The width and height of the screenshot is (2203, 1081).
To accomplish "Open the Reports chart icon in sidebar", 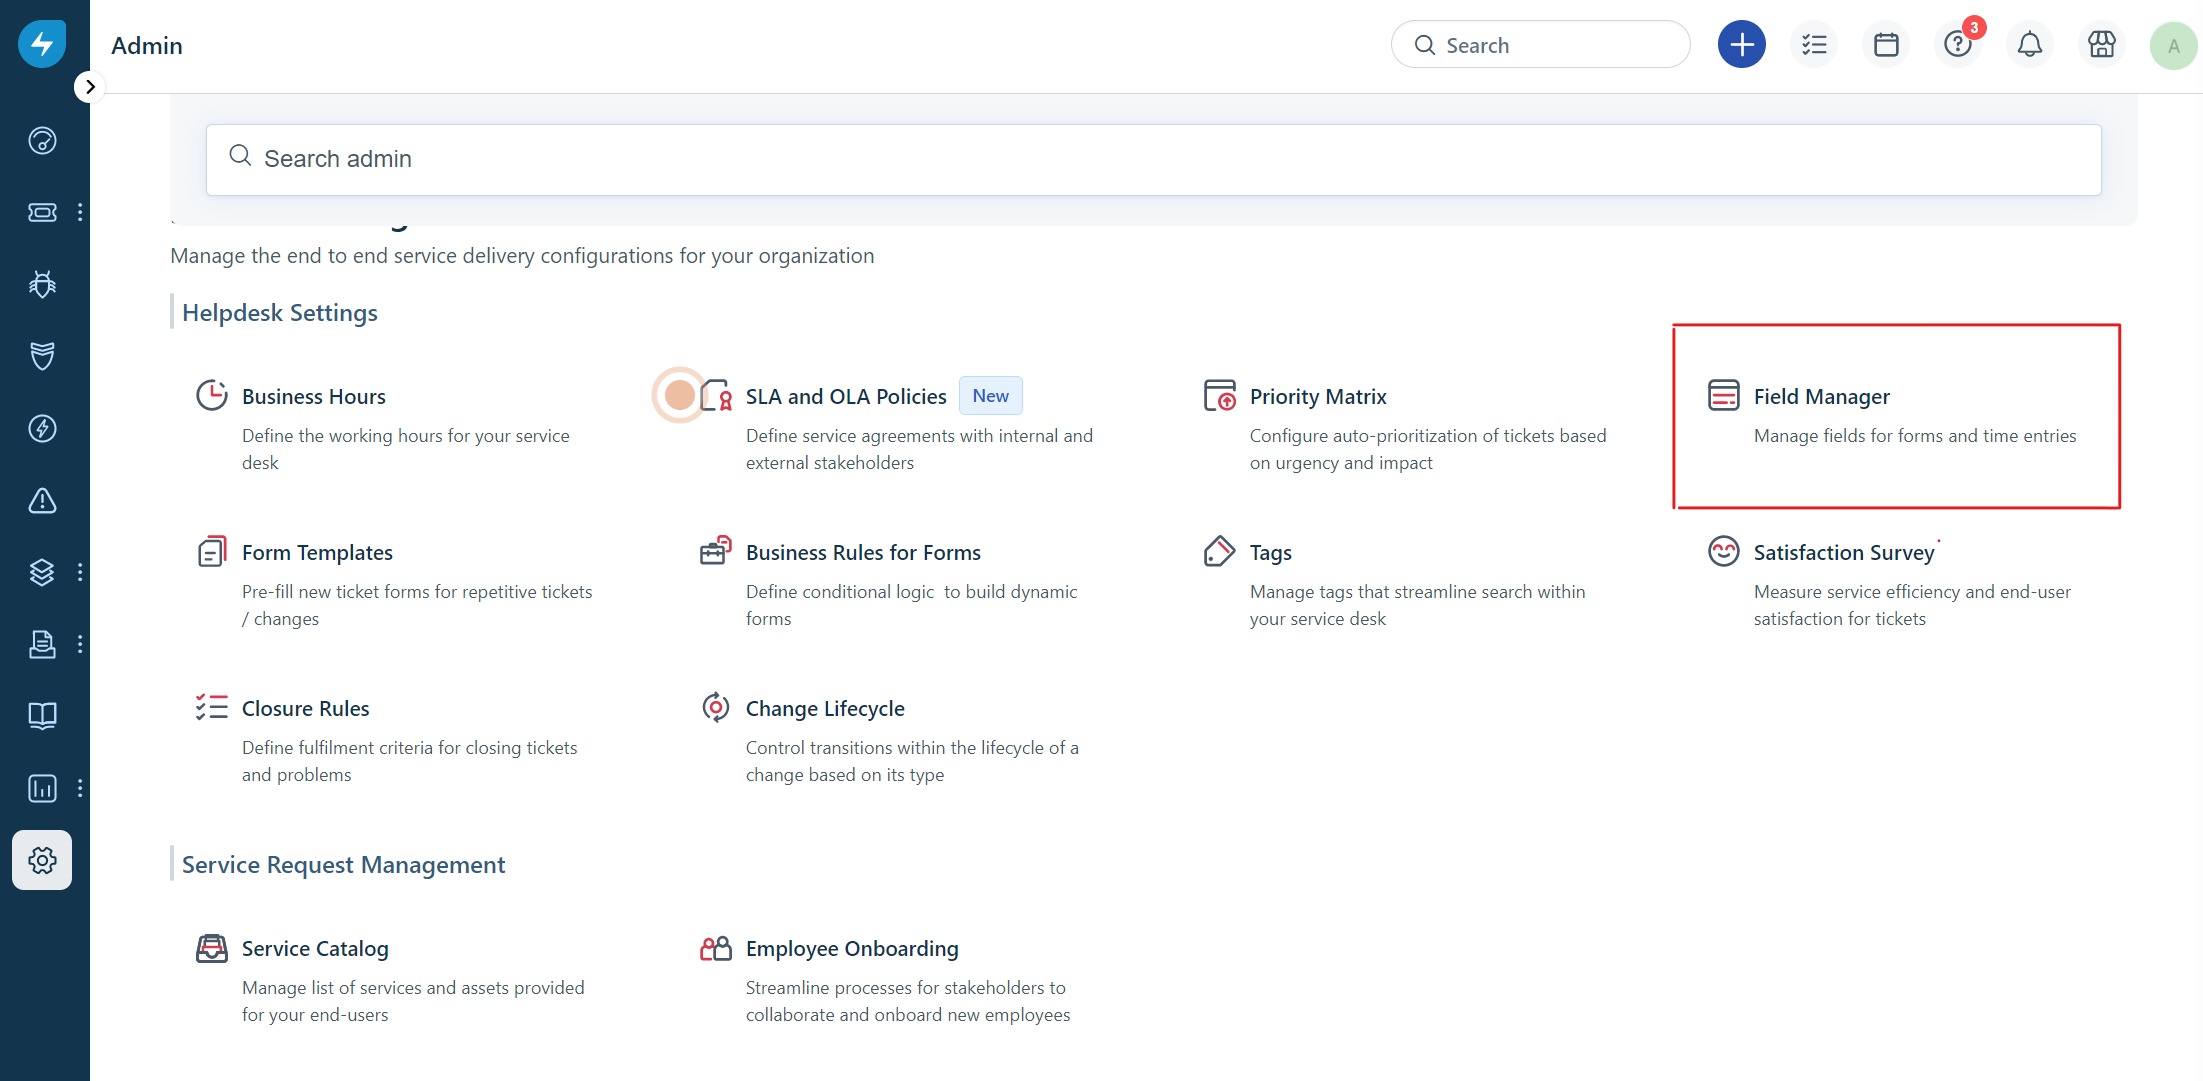I will click(42, 788).
